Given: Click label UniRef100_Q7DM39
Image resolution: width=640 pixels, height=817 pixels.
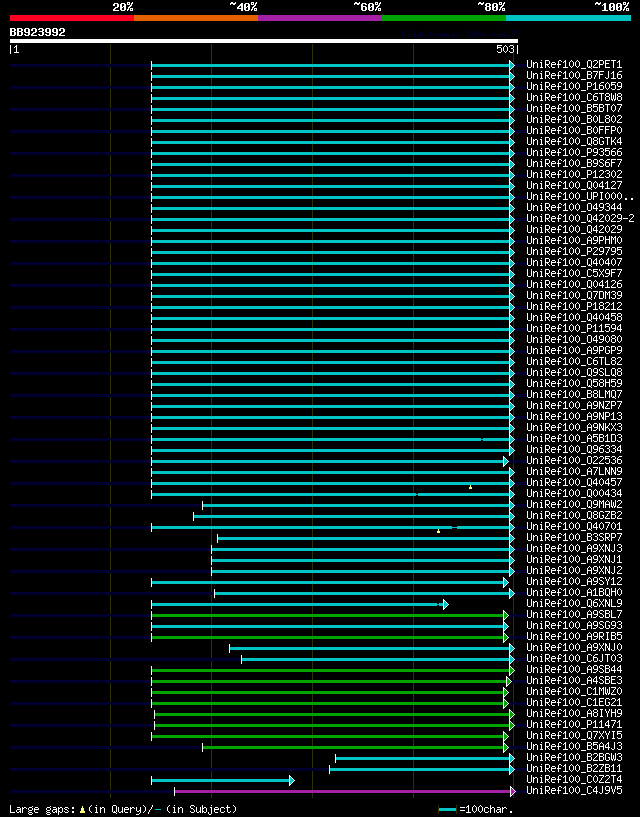Looking at the screenshot, I should (x=574, y=295).
